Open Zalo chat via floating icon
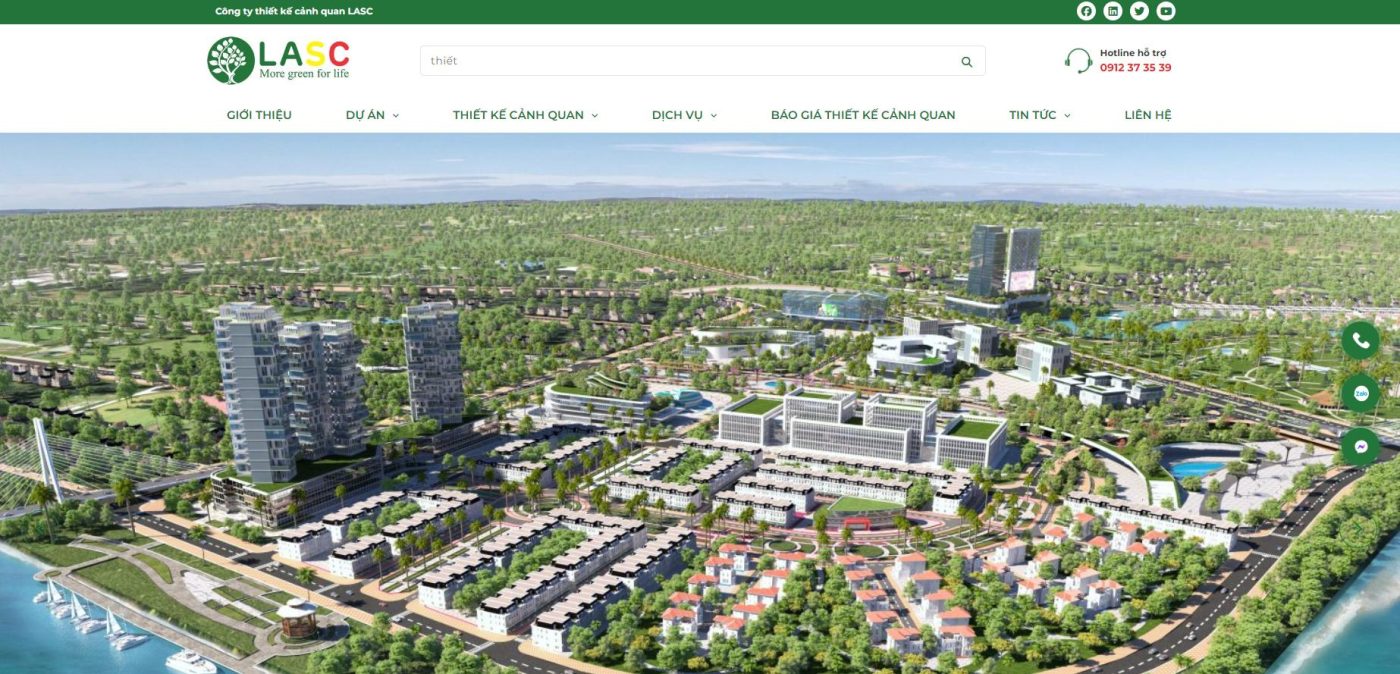1400x674 pixels. point(1360,394)
